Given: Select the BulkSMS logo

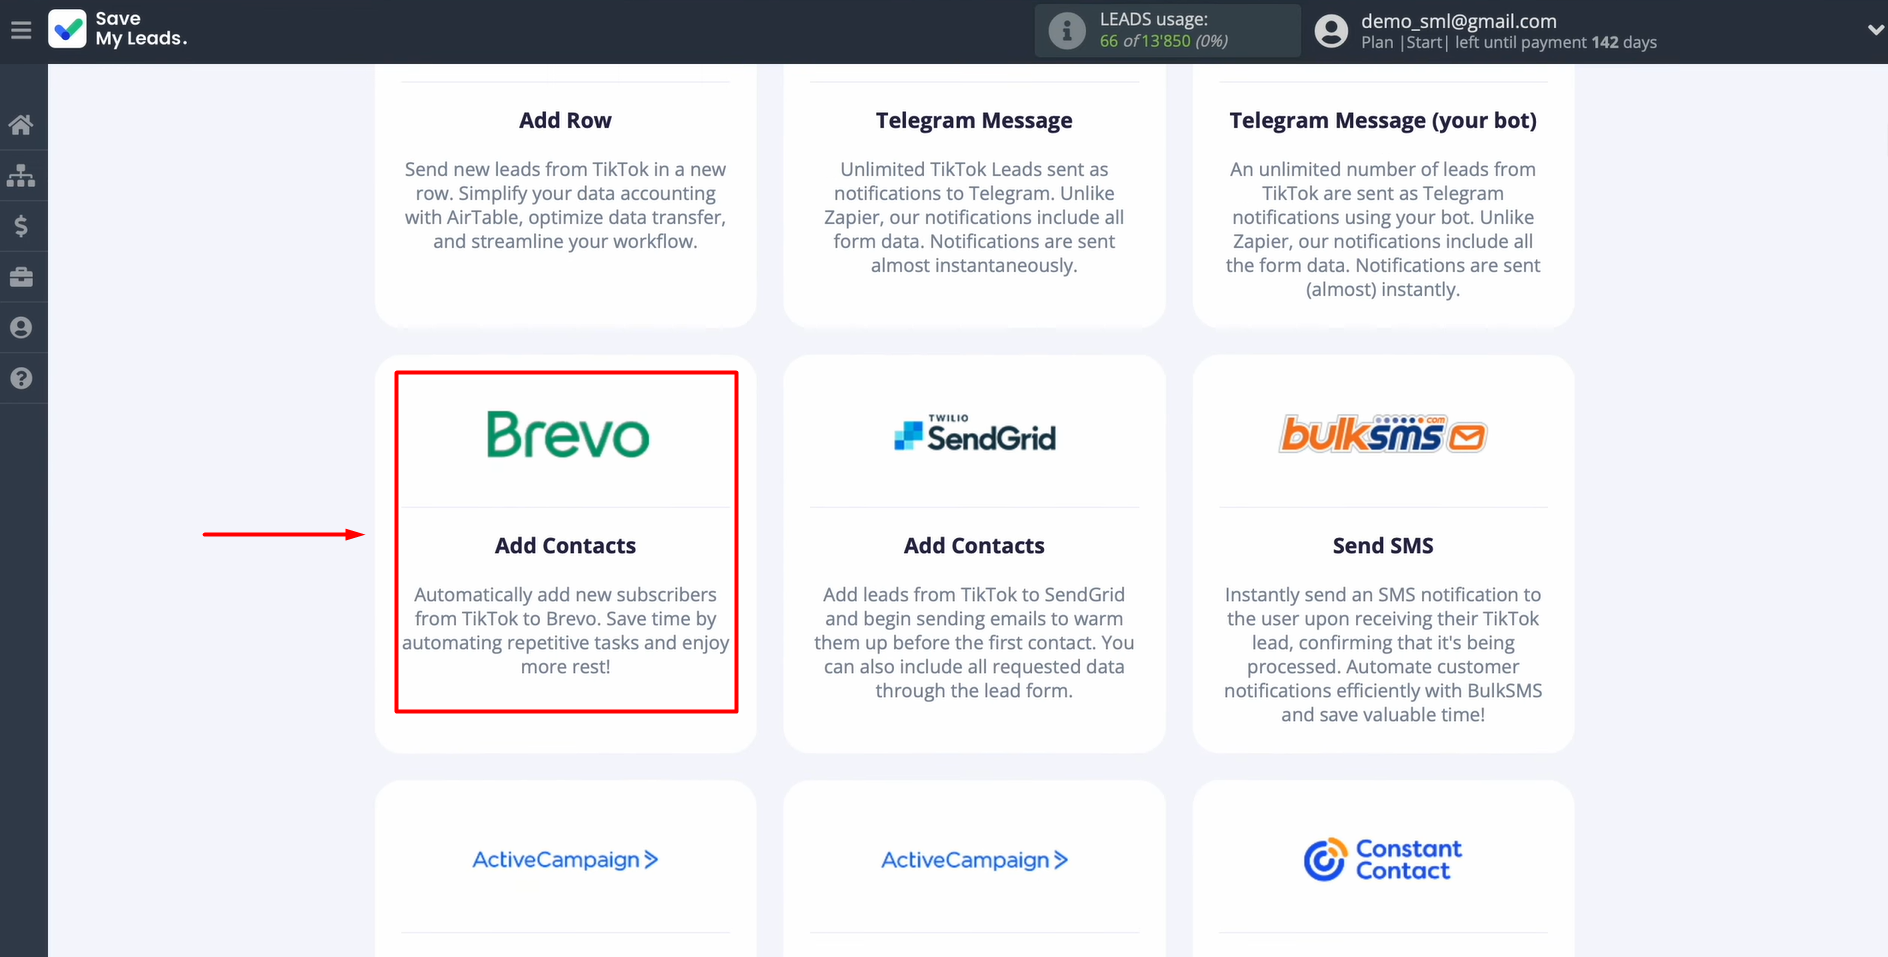Looking at the screenshot, I should (1383, 434).
